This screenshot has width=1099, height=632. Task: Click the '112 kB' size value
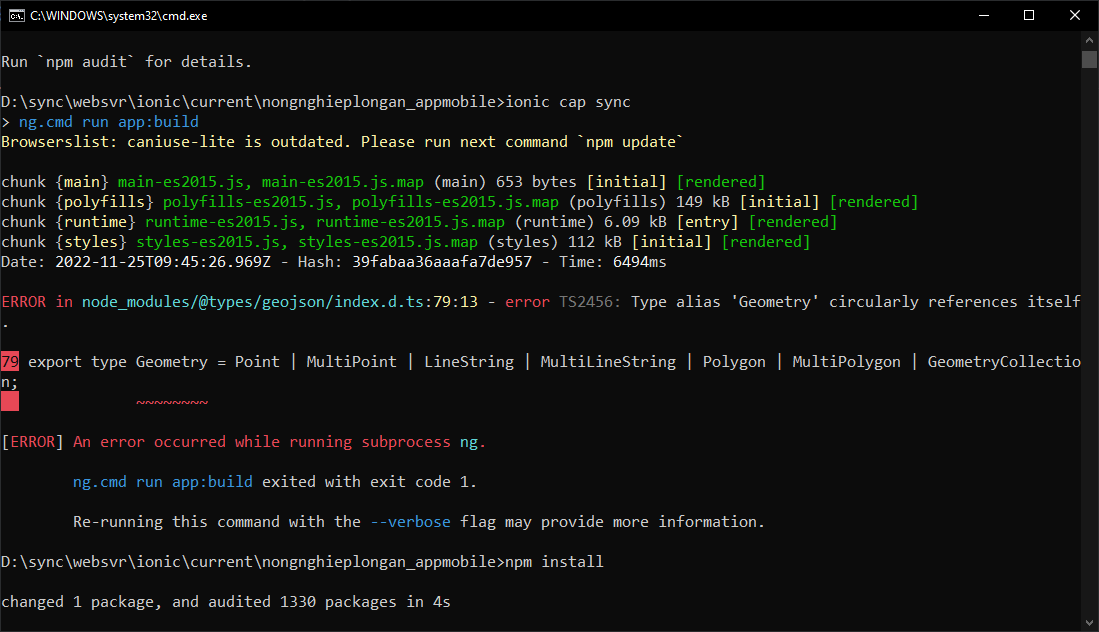point(594,242)
